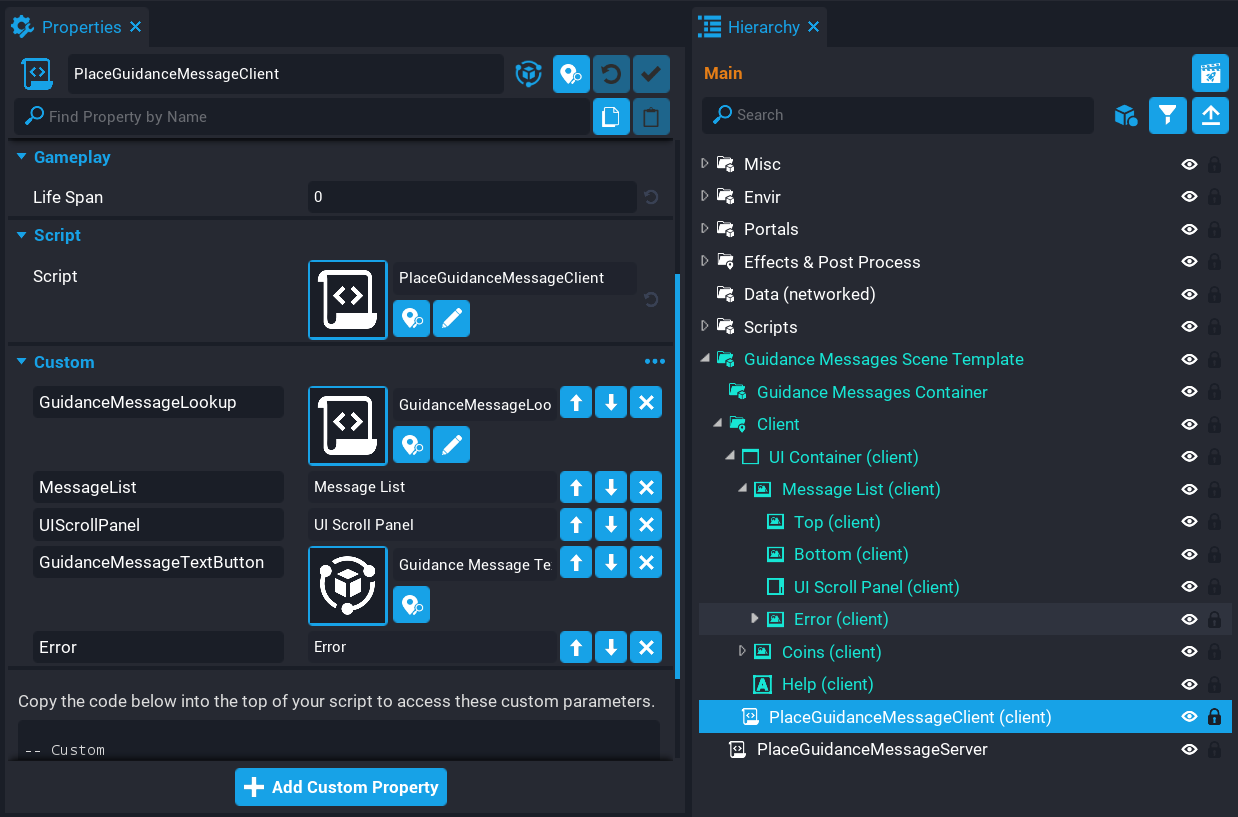Click the Add Custom Property button
The height and width of the screenshot is (817, 1238).
click(x=341, y=787)
